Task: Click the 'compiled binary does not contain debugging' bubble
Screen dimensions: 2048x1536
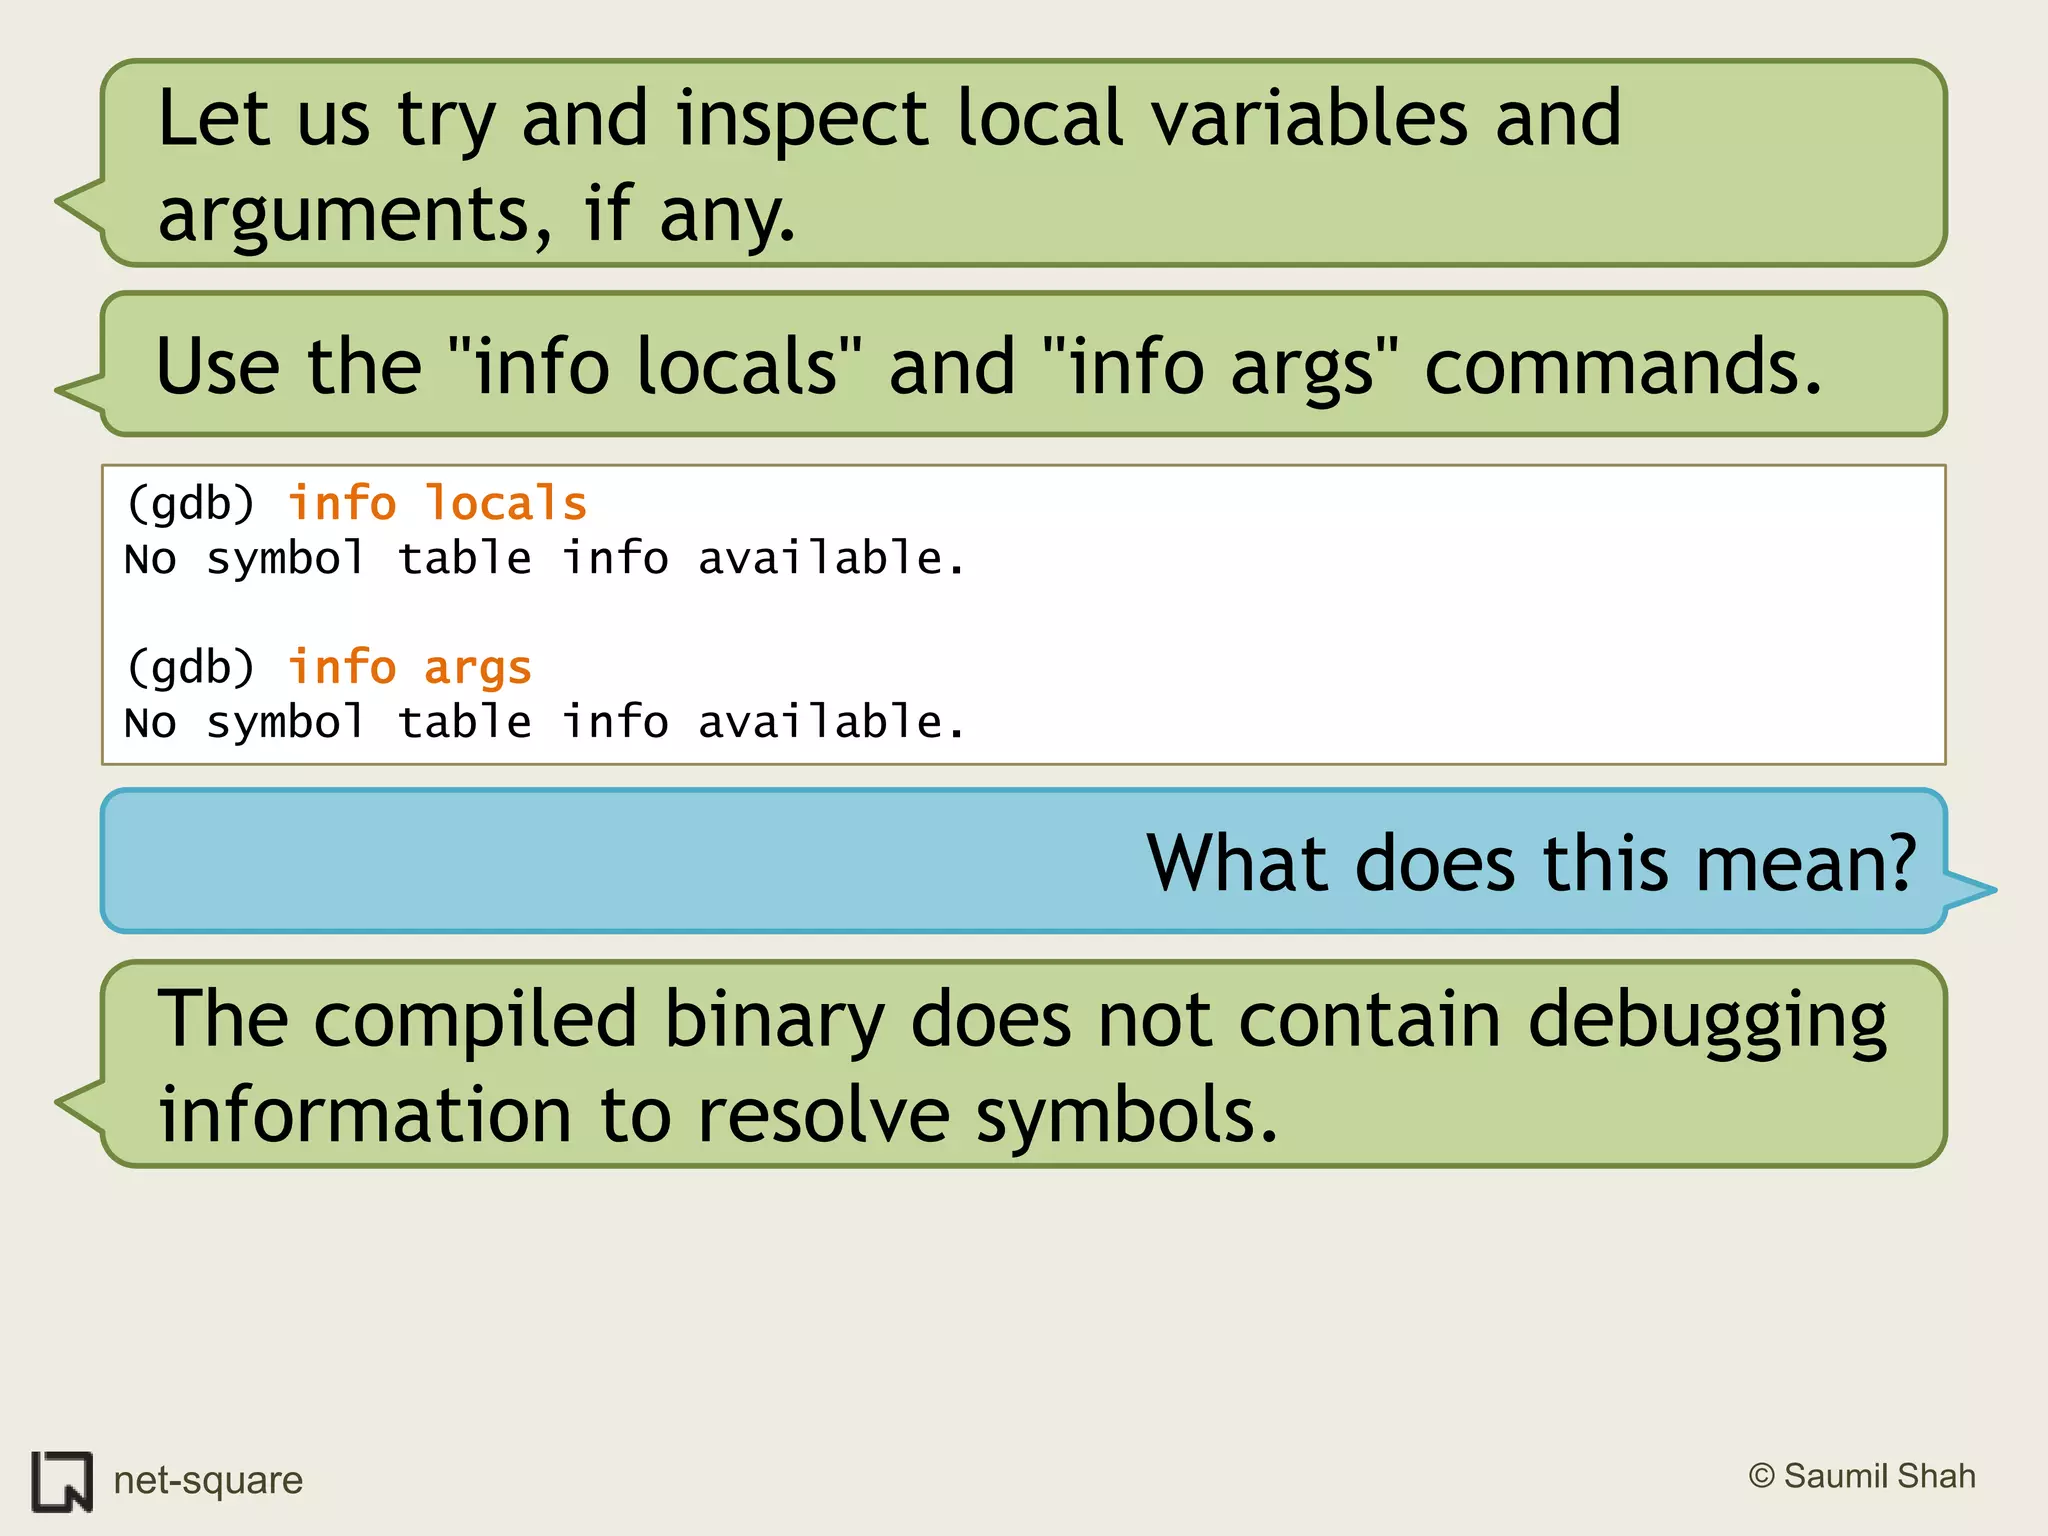Action: pyautogui.click(x=1001, y=1064)
